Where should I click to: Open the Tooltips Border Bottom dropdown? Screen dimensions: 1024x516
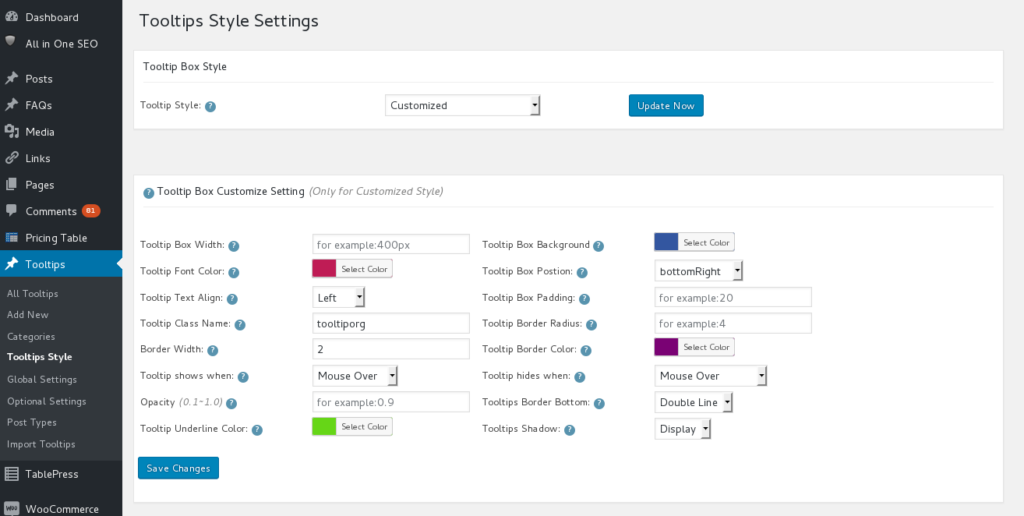693,403
